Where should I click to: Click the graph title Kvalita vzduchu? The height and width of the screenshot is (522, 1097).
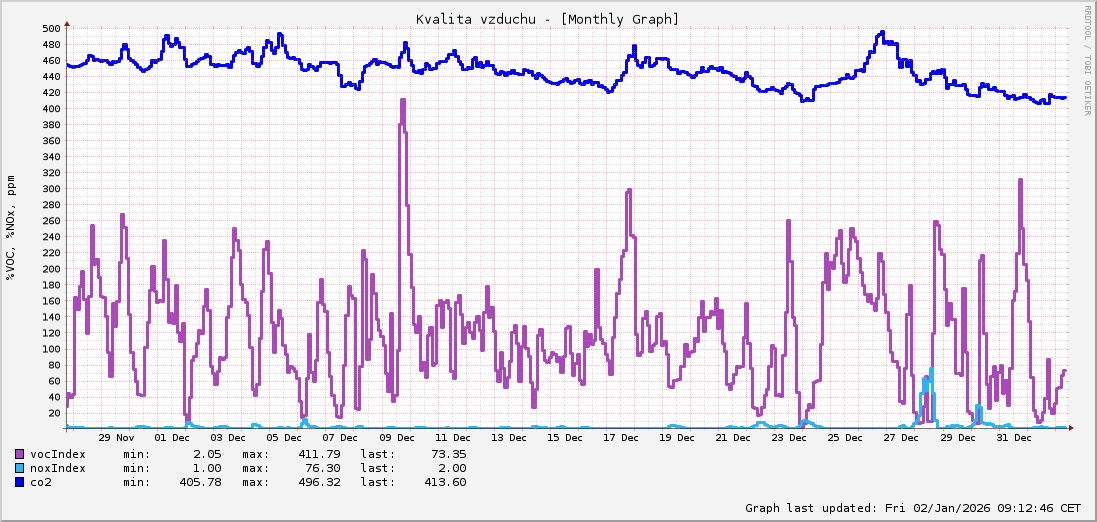click(547, 19)
